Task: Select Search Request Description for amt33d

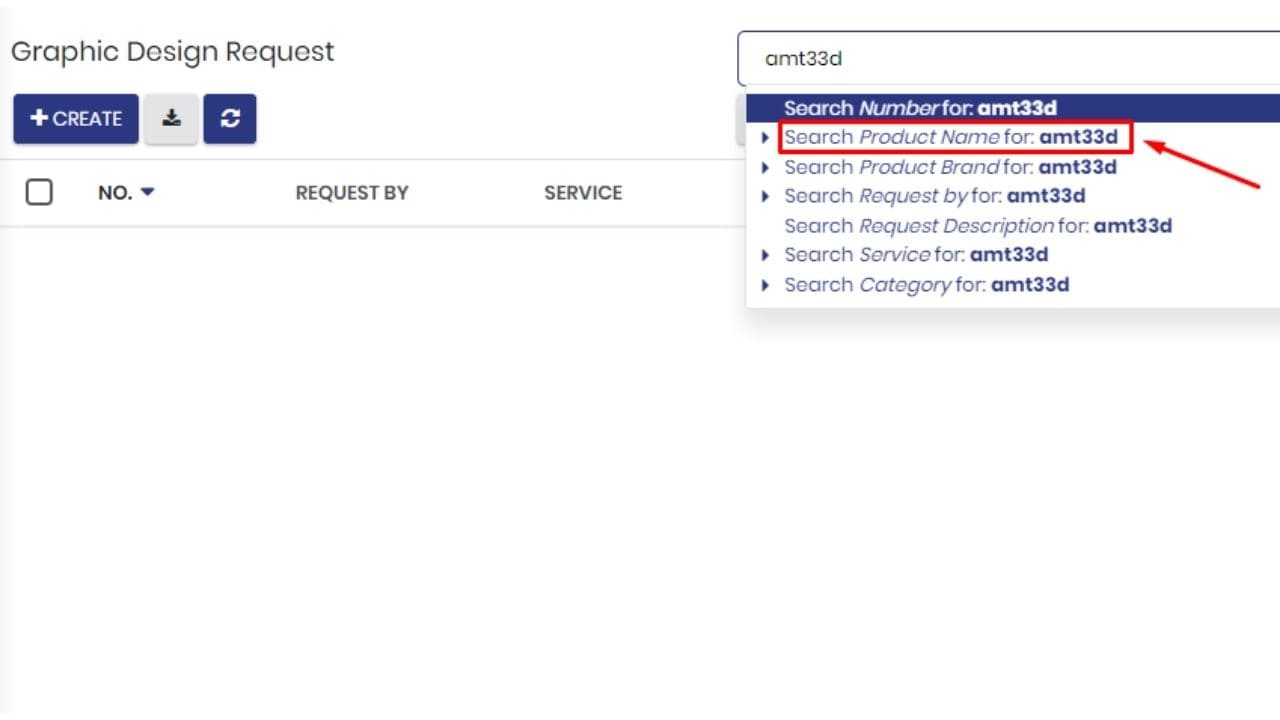Action: (x=978, y=226)
